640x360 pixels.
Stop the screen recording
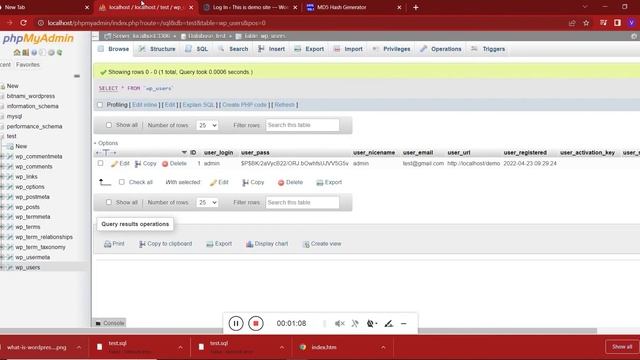[256, 323]
